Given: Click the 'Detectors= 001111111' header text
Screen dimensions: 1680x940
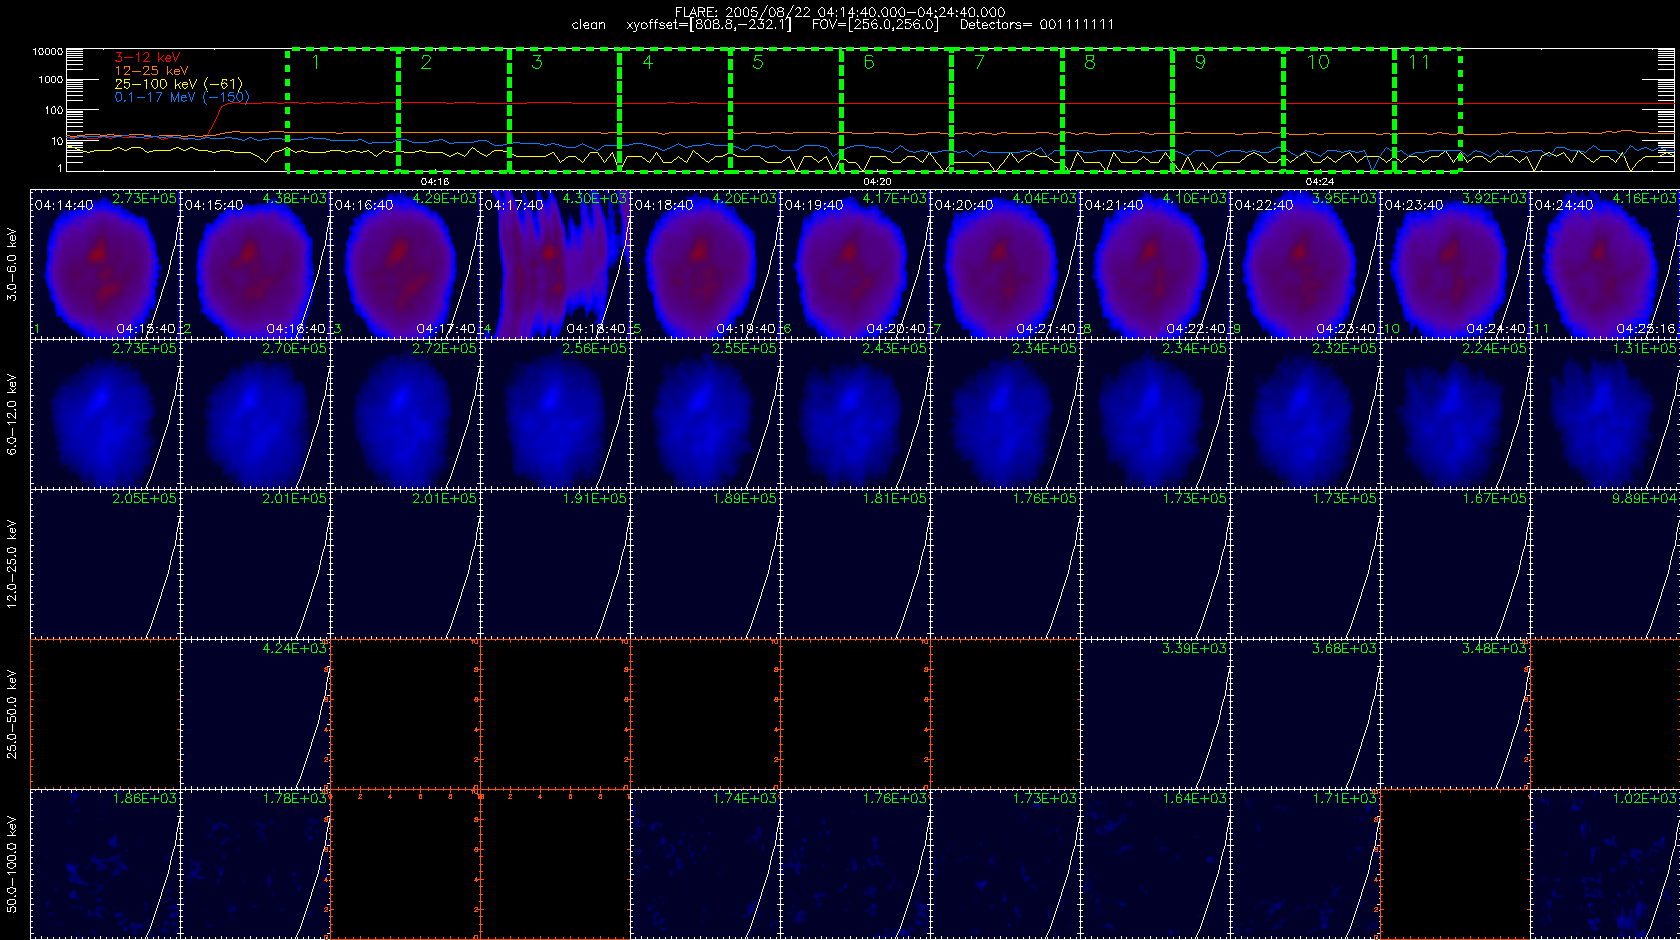Looking at the screenshot, I should tap(1037, 24).
